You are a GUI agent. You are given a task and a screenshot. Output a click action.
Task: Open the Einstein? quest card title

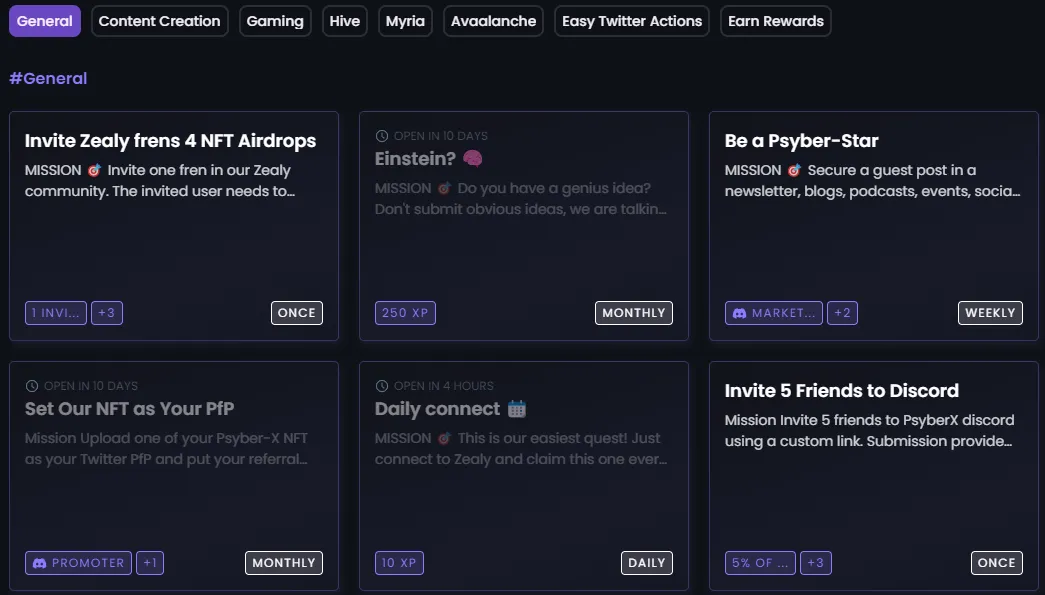coord(415,159)
